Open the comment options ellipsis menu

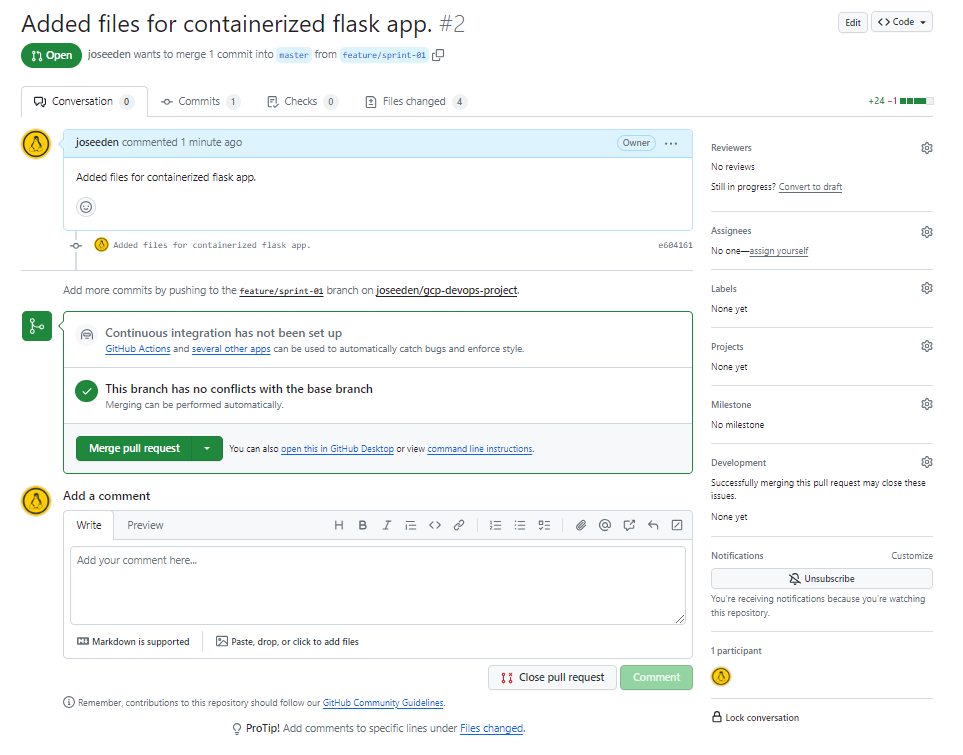[671, 143]
